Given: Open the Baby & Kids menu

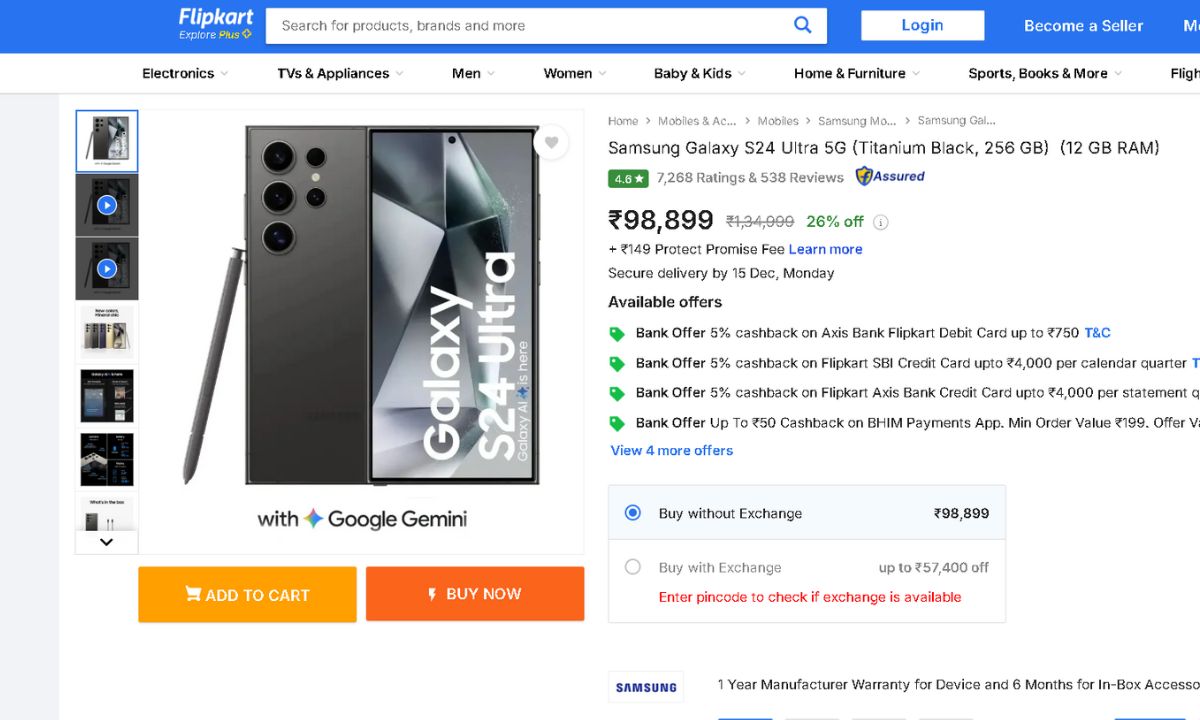Looking at the screenshot, I should (700, 73).
